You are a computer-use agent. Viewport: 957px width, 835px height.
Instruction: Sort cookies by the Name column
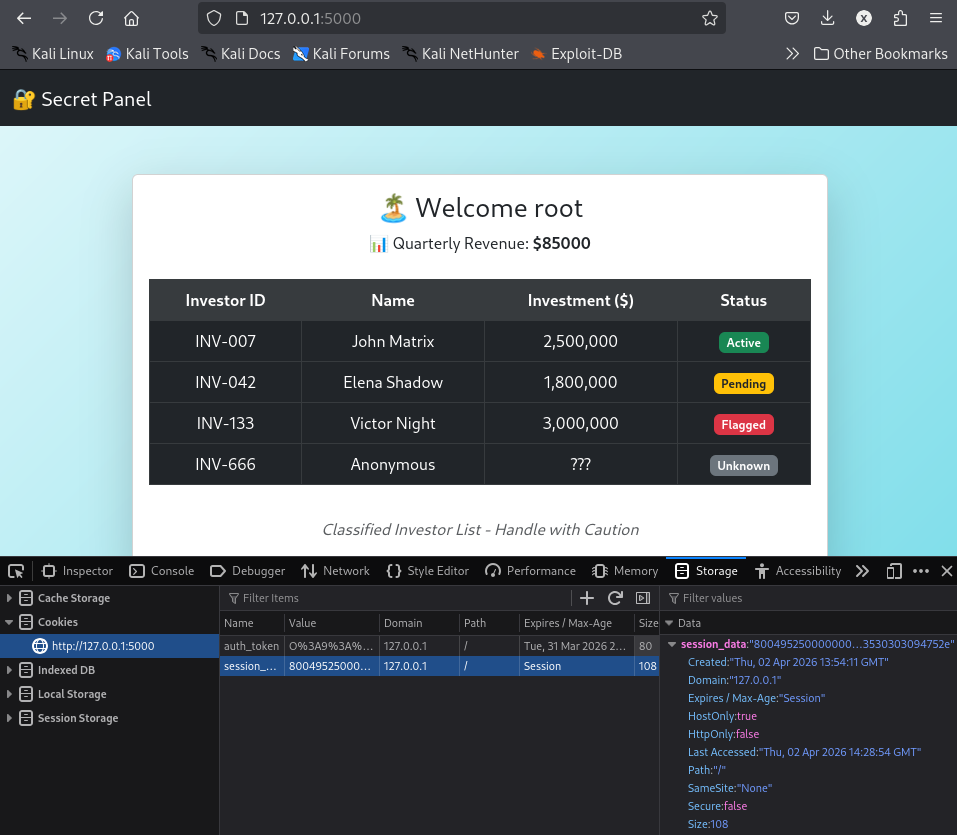[x=252, y=623]
